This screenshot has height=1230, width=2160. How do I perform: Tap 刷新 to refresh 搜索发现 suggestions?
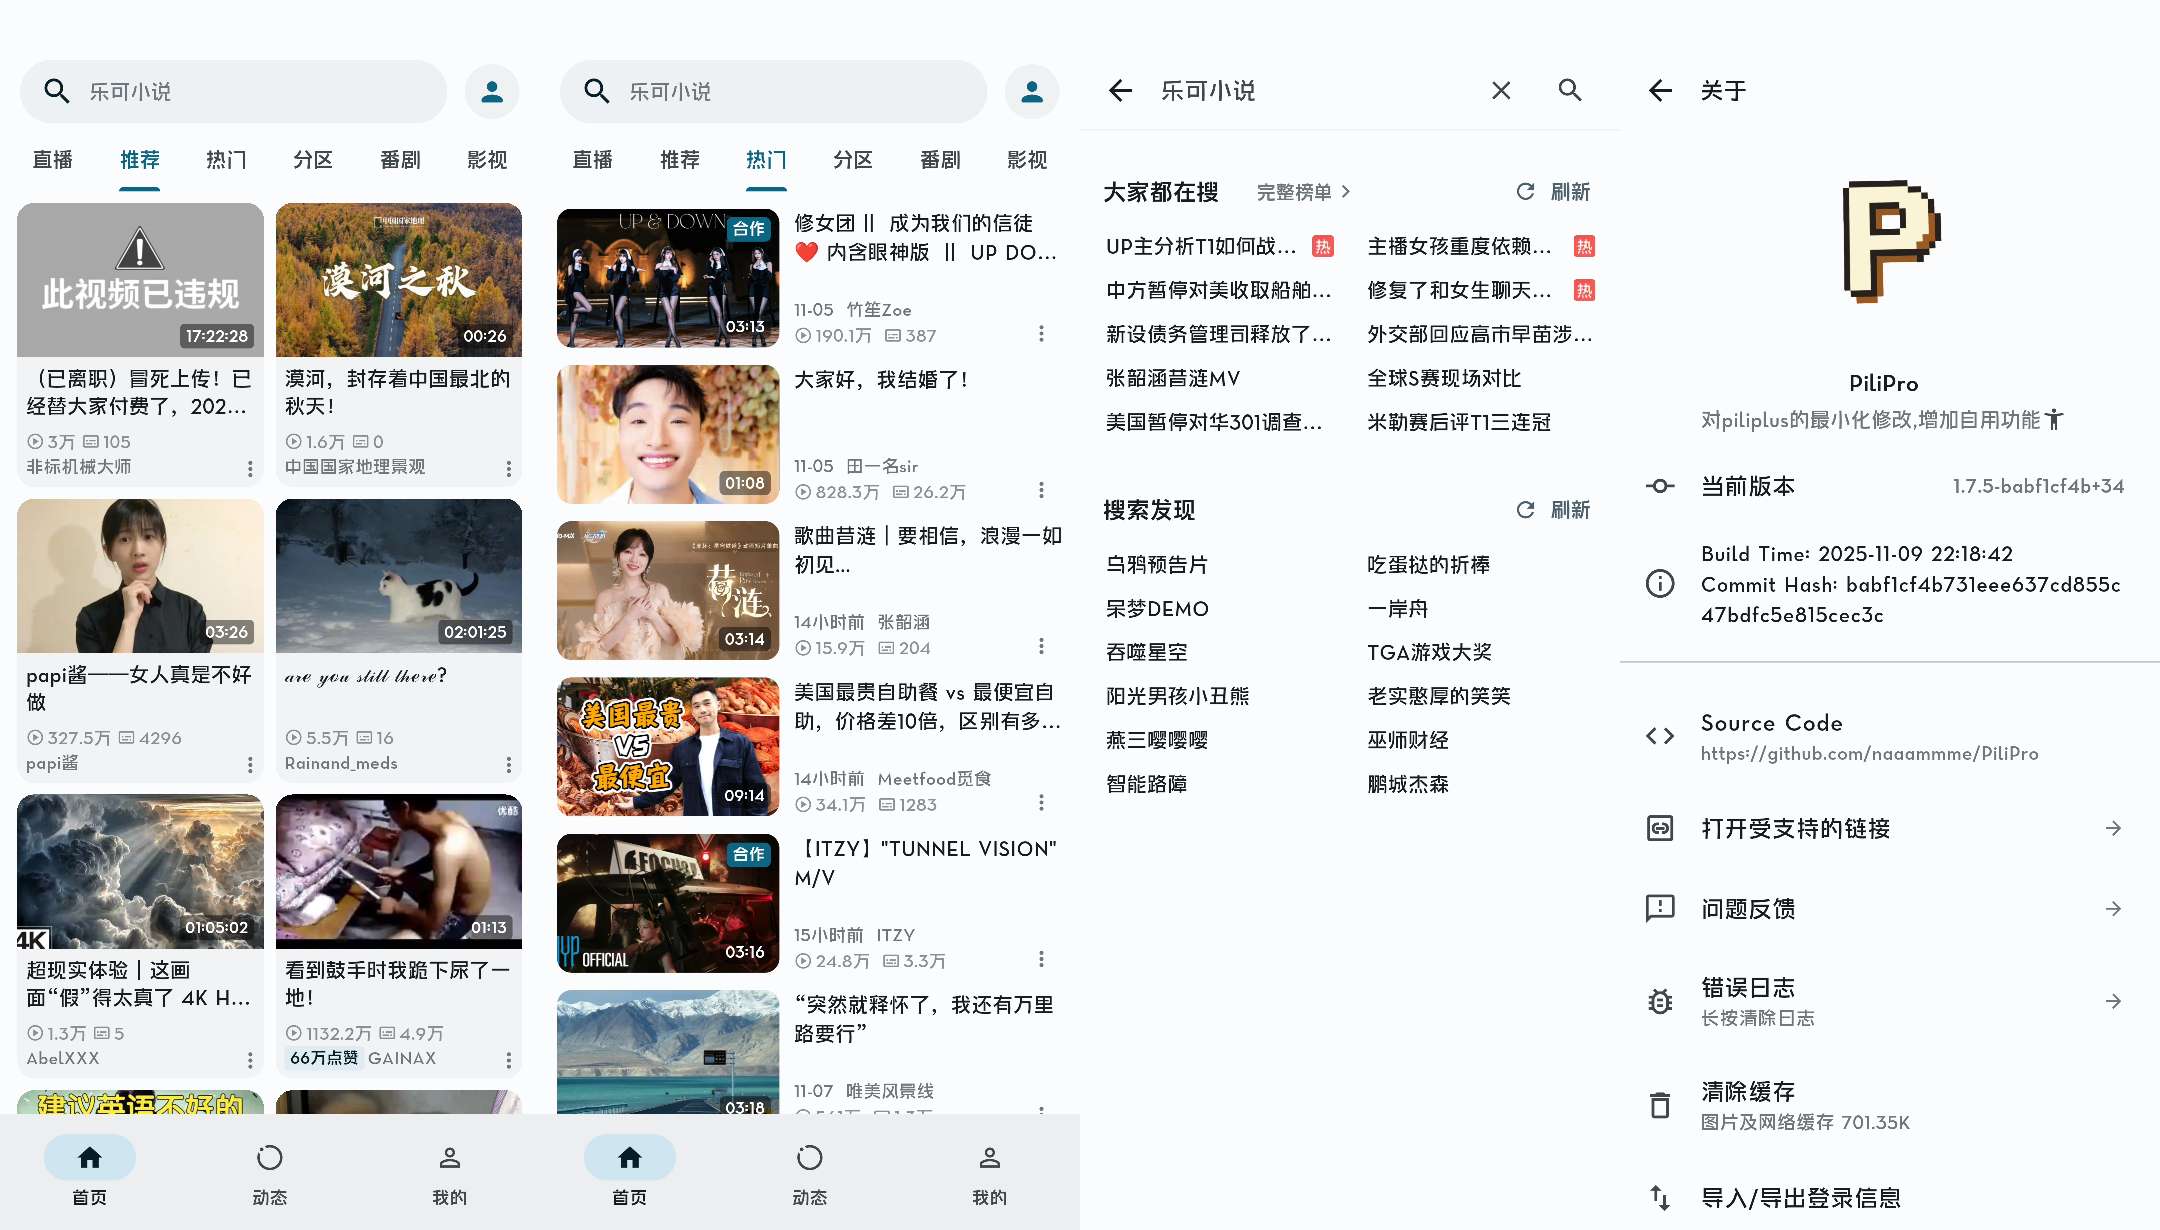coord(1553,510)
